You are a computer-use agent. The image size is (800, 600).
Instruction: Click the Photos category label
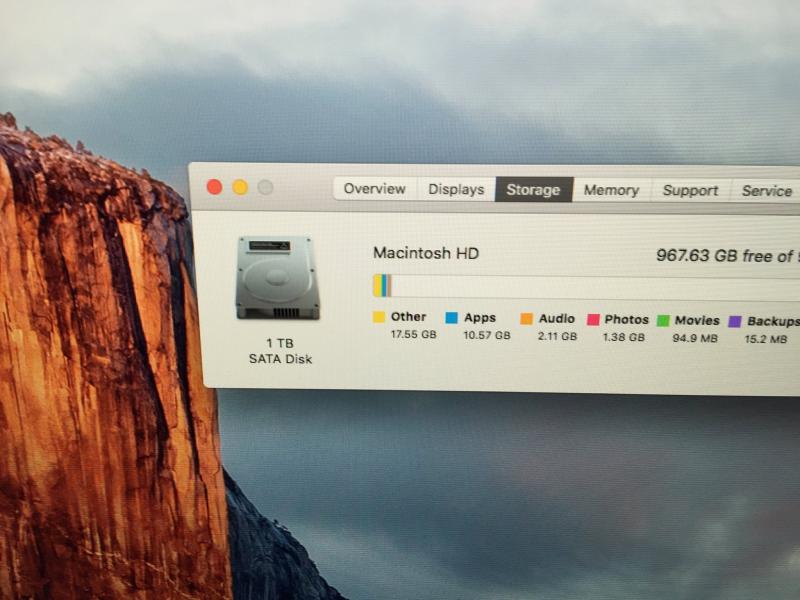pyautogui.click(x=627, y=320)
